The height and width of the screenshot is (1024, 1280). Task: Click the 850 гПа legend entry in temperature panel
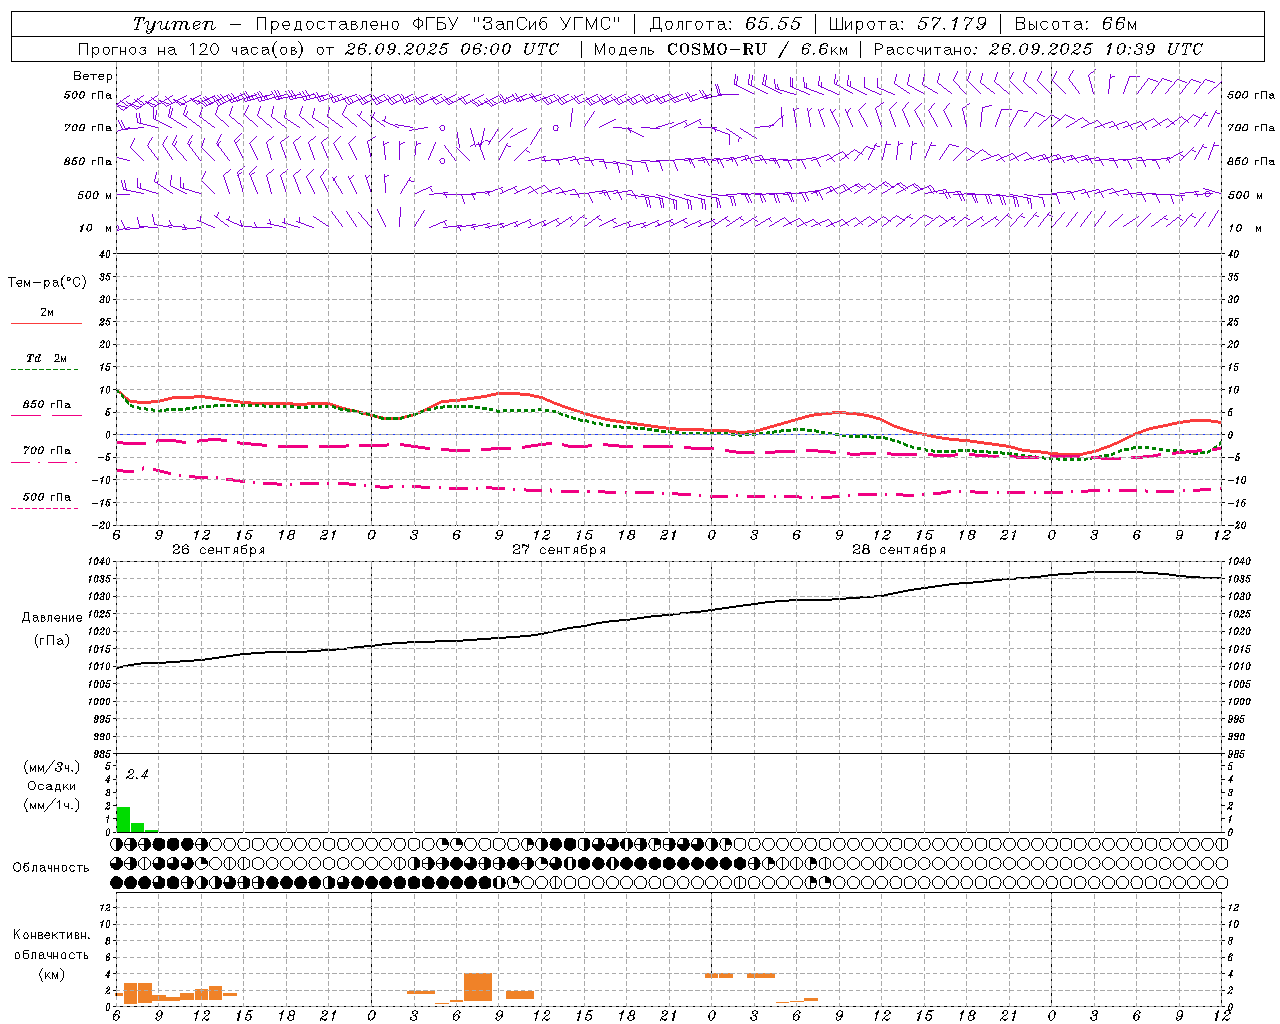tap(46, 405)
